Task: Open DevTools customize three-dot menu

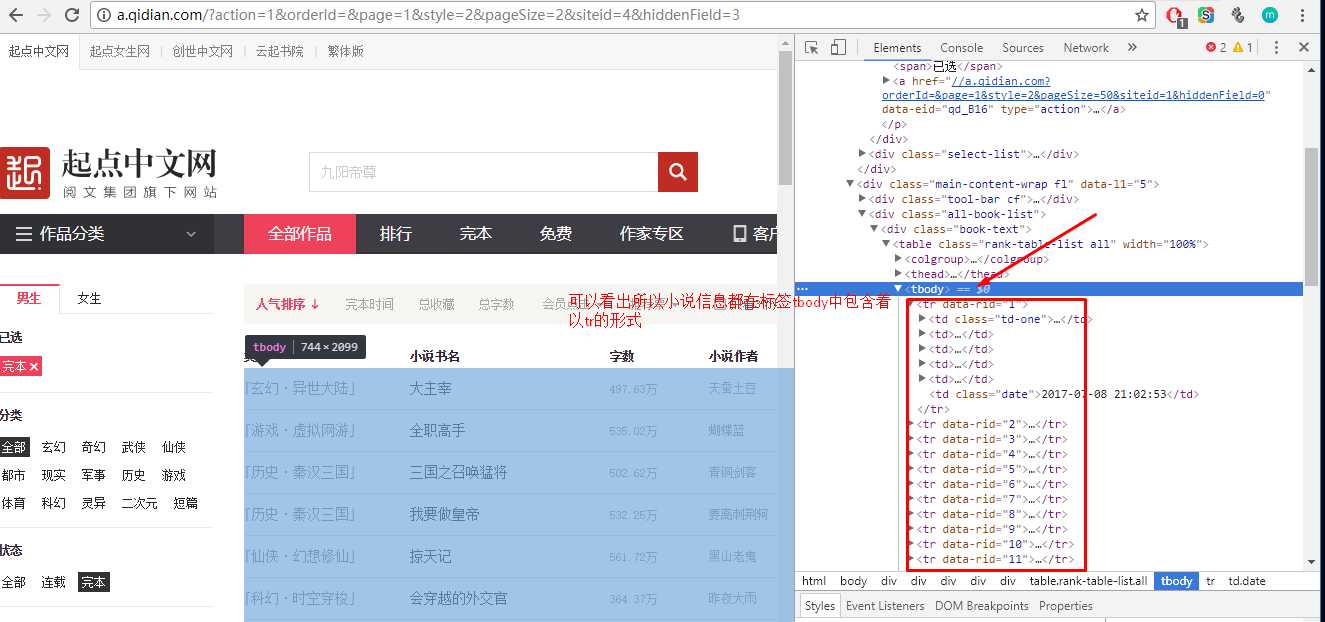Action: coord(1274,47)
